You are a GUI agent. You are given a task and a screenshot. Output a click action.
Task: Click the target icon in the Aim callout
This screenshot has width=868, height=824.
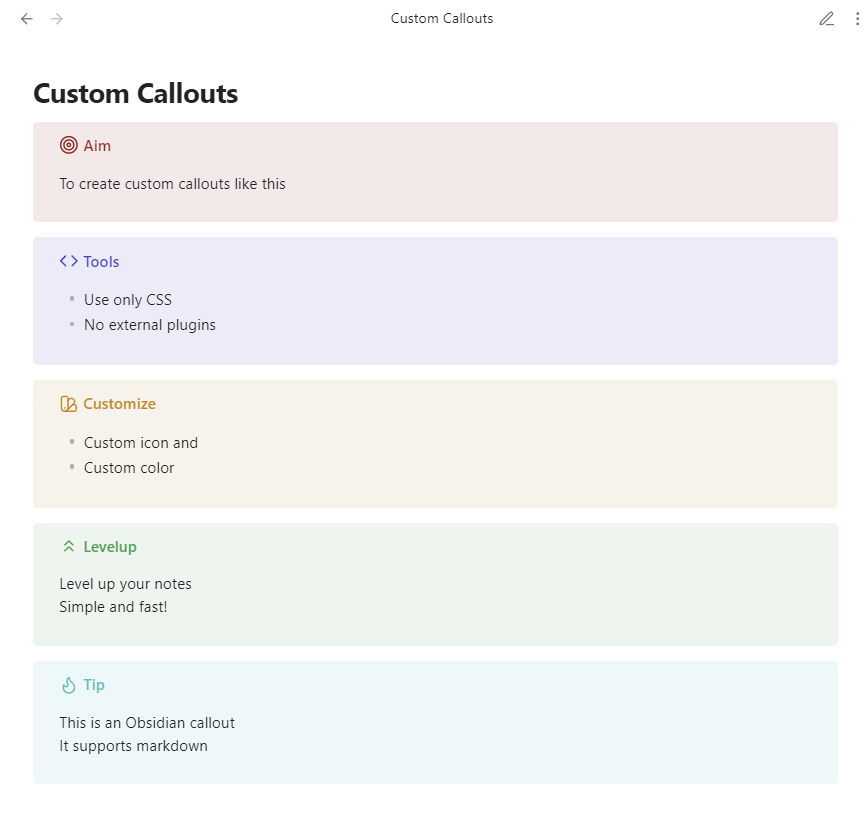pos(67,145)
